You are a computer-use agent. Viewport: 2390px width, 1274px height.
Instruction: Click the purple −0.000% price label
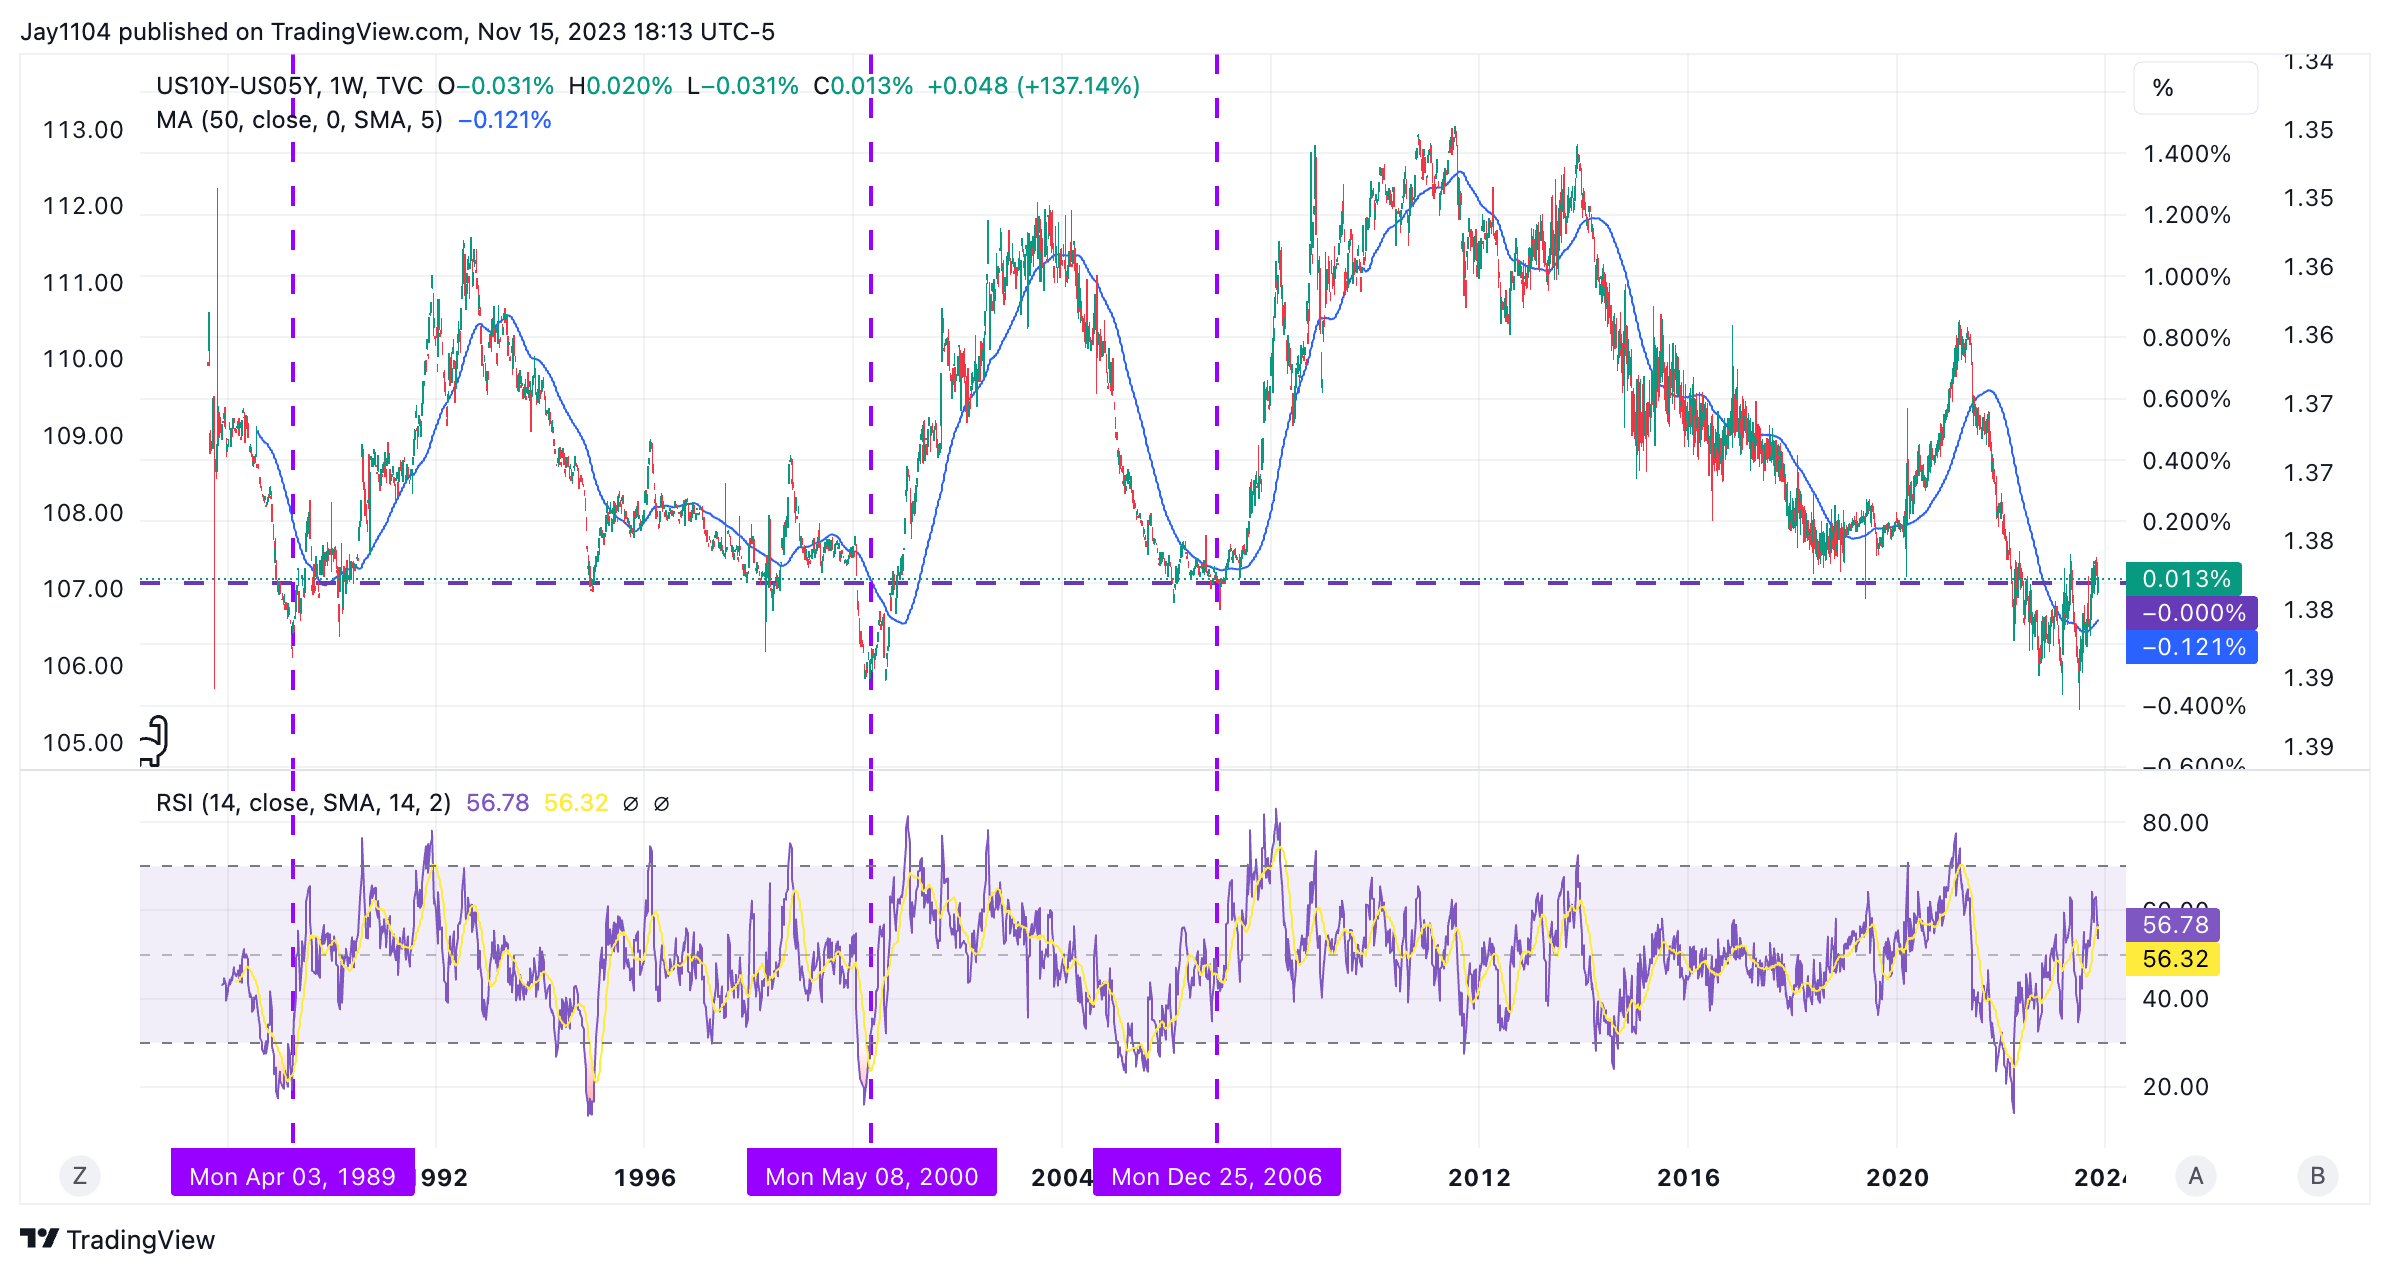(2192, 613)
